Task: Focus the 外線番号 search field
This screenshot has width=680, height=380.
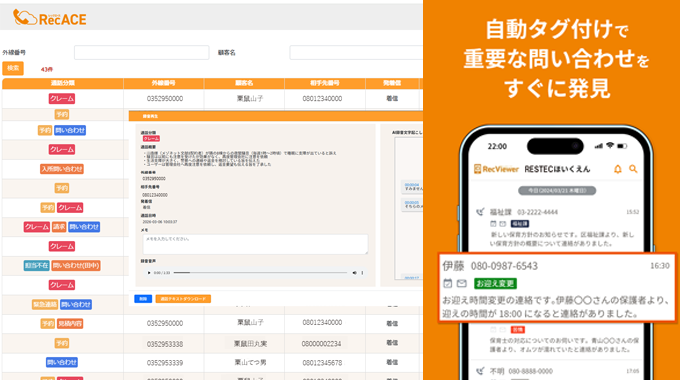Action: coord(142,52)
